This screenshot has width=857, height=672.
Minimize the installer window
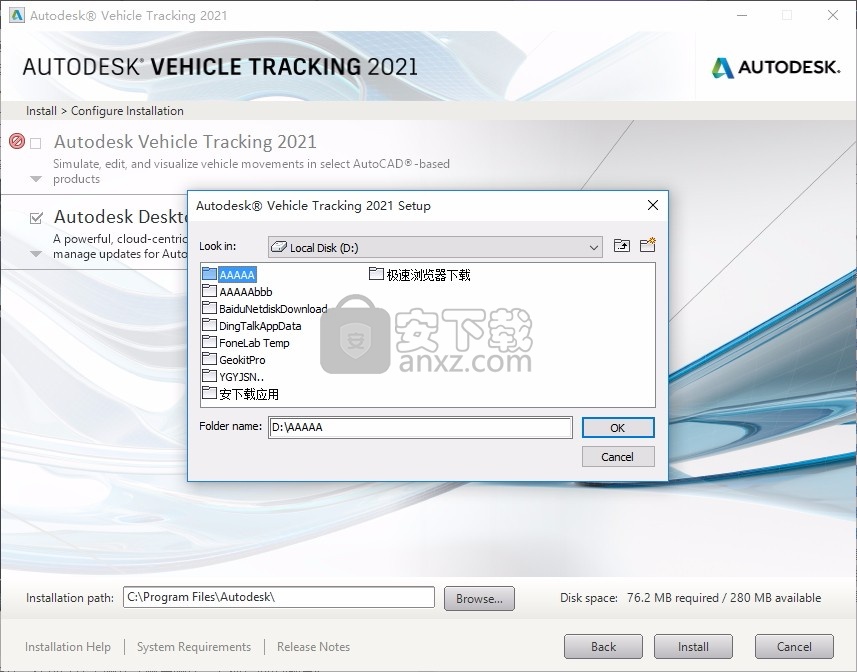[742, 15]
